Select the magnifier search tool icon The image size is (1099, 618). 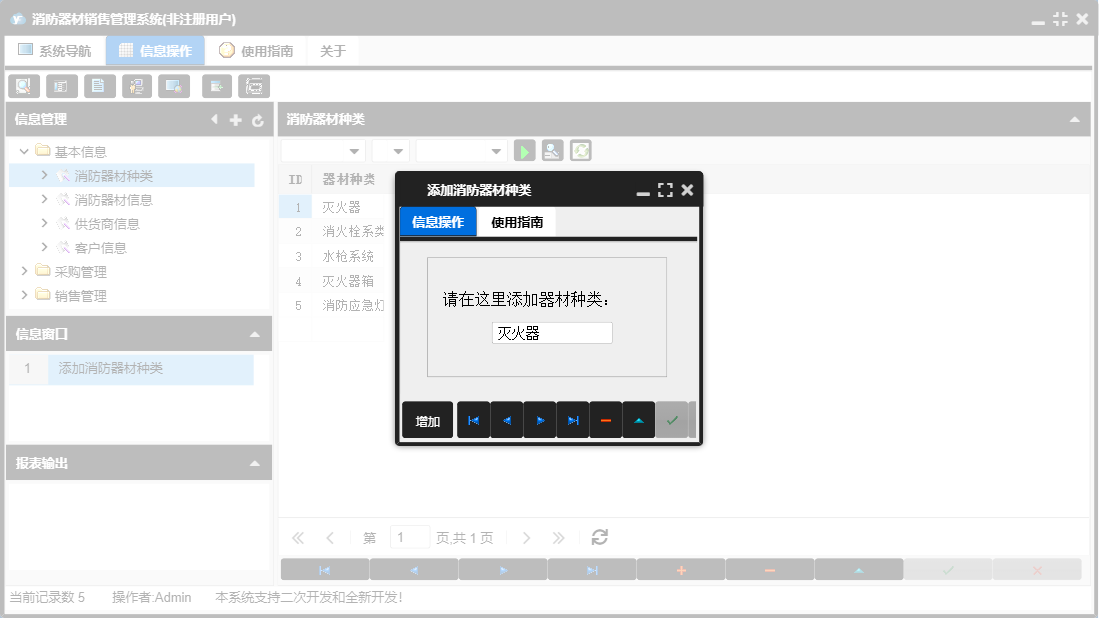[x=23, y=86]
